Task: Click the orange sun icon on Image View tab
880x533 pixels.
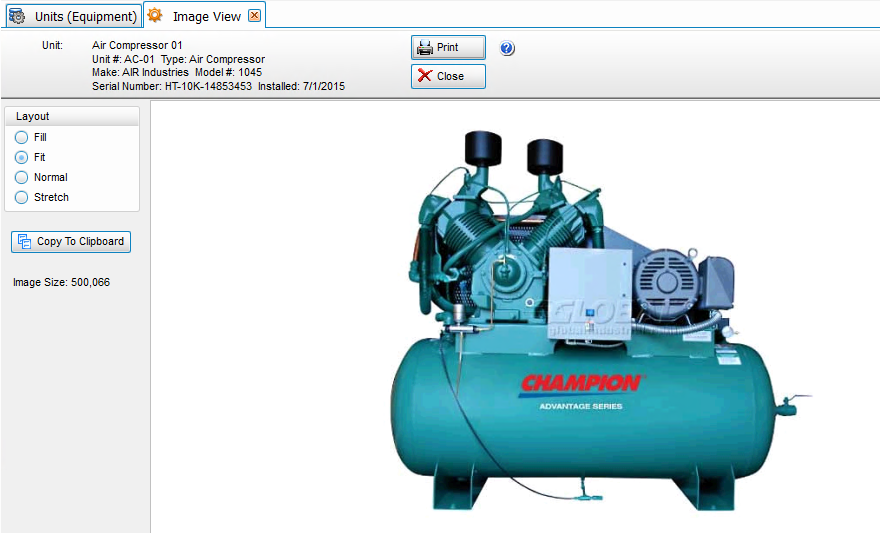Action: pyautogui.click(x=155, y=15)
